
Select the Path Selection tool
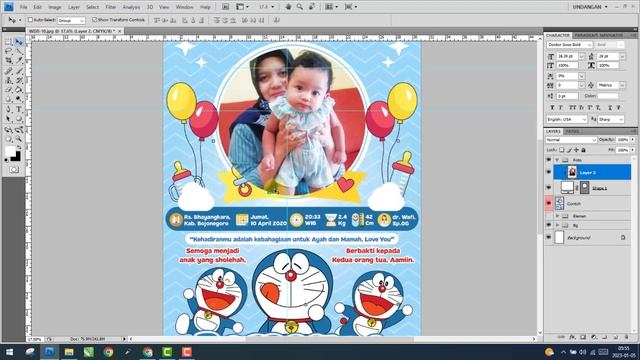point(9,119)
